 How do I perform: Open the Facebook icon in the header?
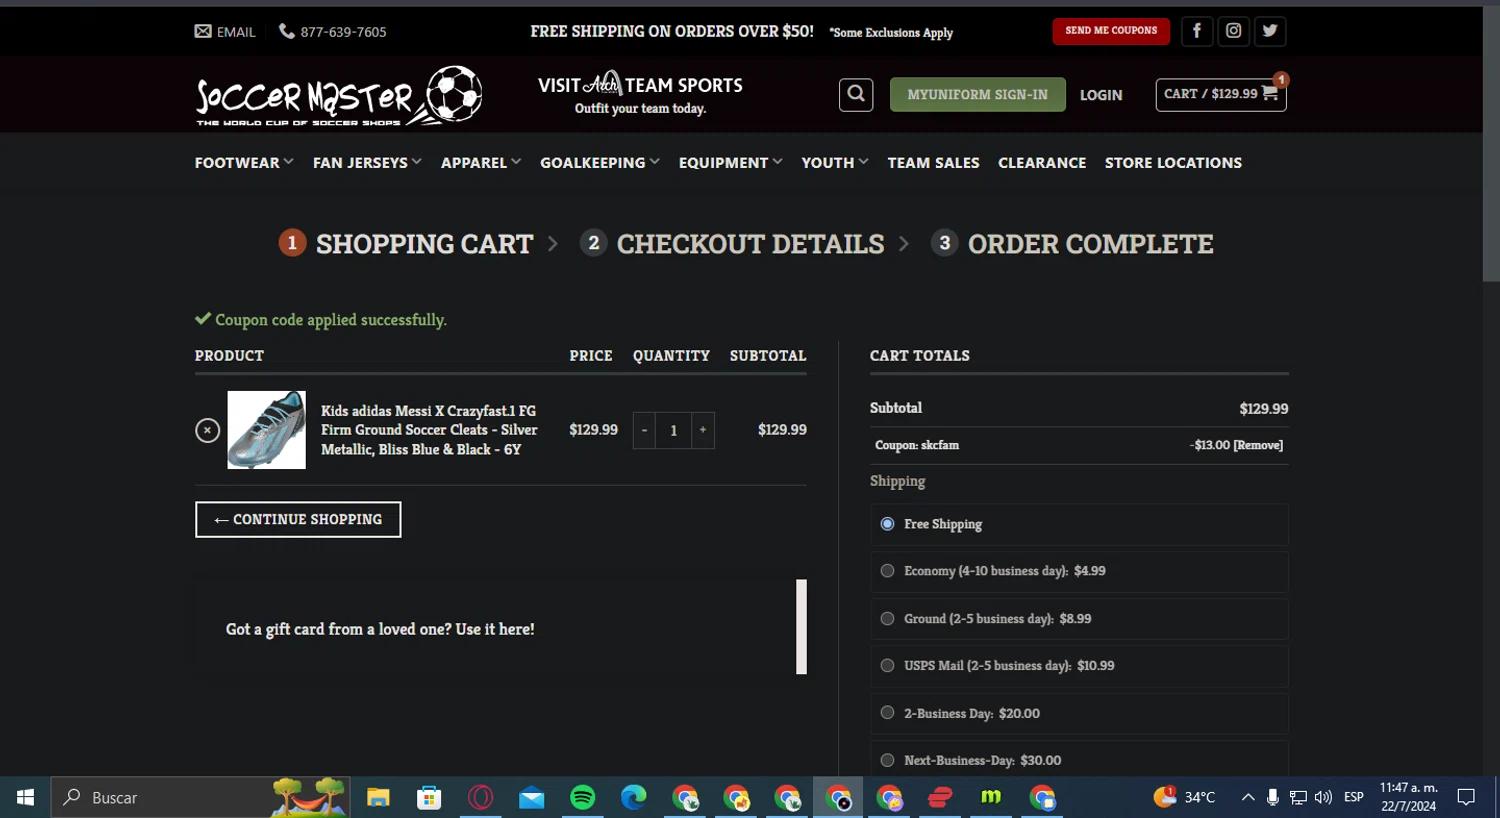pyautogui.click(x=1197, y=31)
